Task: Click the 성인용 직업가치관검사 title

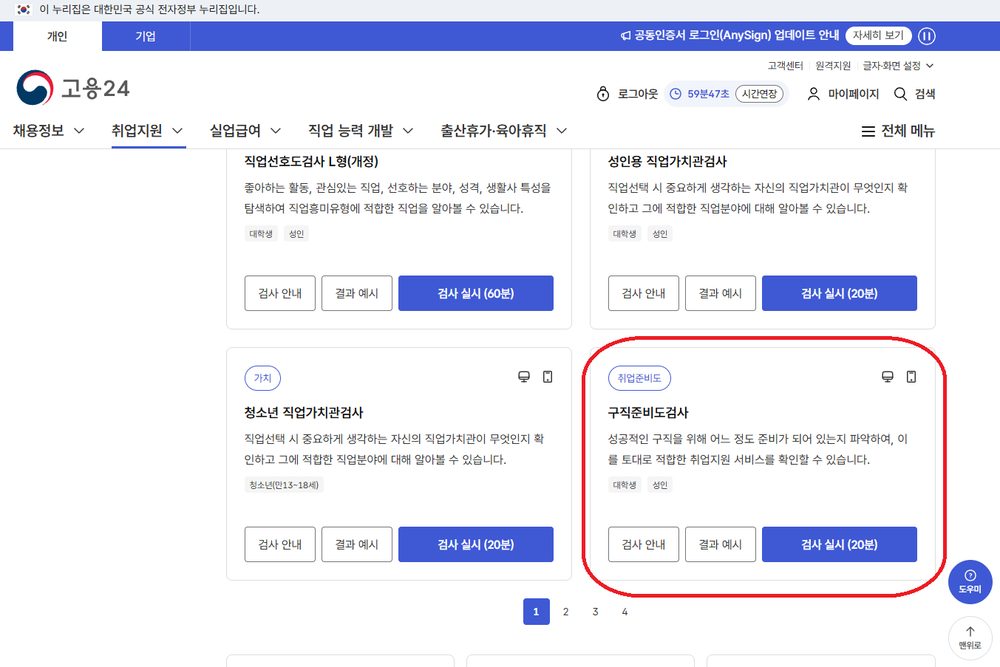Action: [x=667, y=161]
